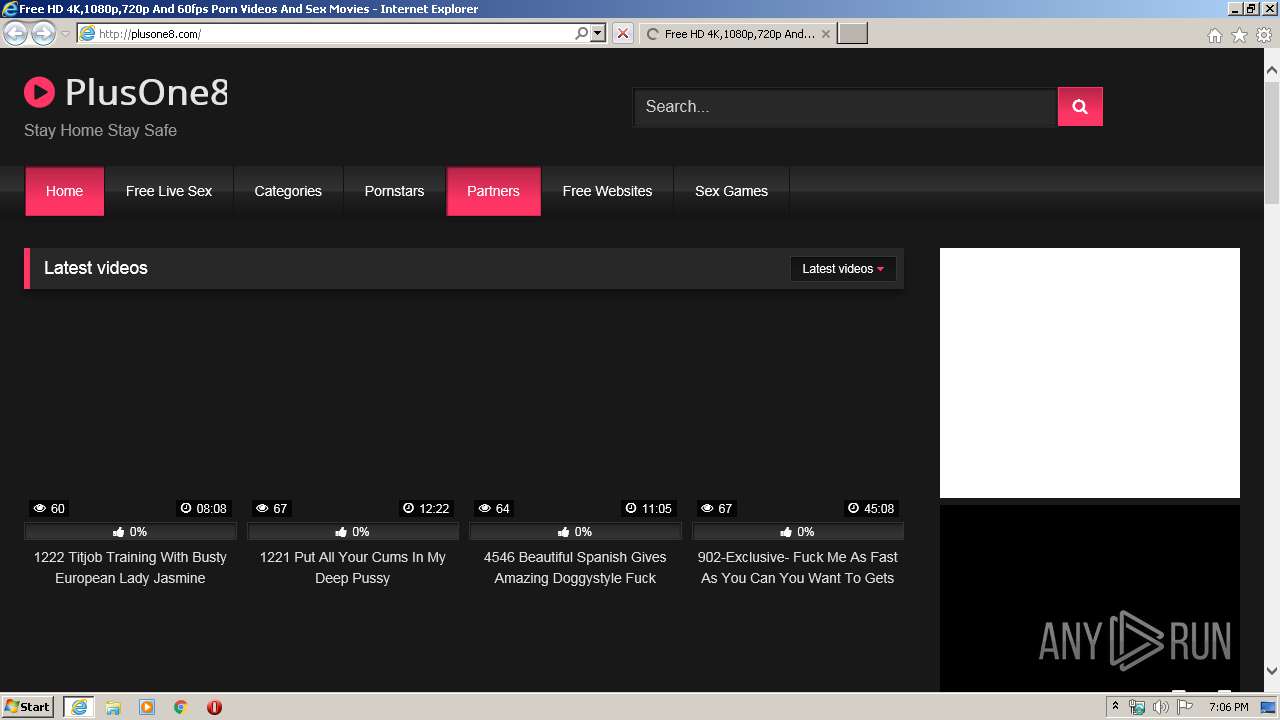Open the video title starting with 902-Exclusive
The width and height of the screenshot is (1280, 720).
click(798, 568)
